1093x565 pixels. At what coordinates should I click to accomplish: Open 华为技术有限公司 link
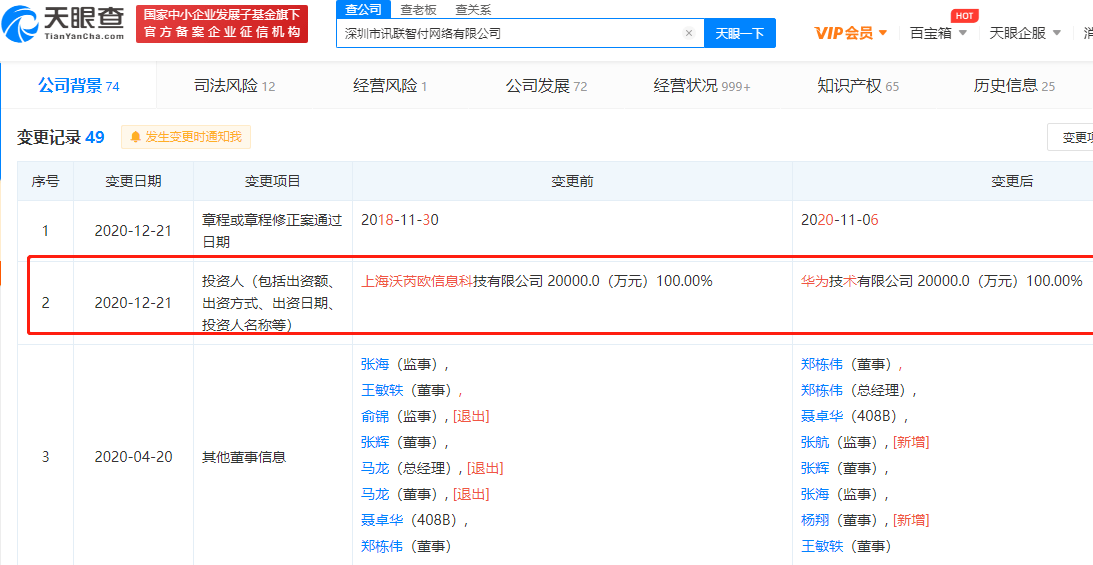[x=856, y=281]
